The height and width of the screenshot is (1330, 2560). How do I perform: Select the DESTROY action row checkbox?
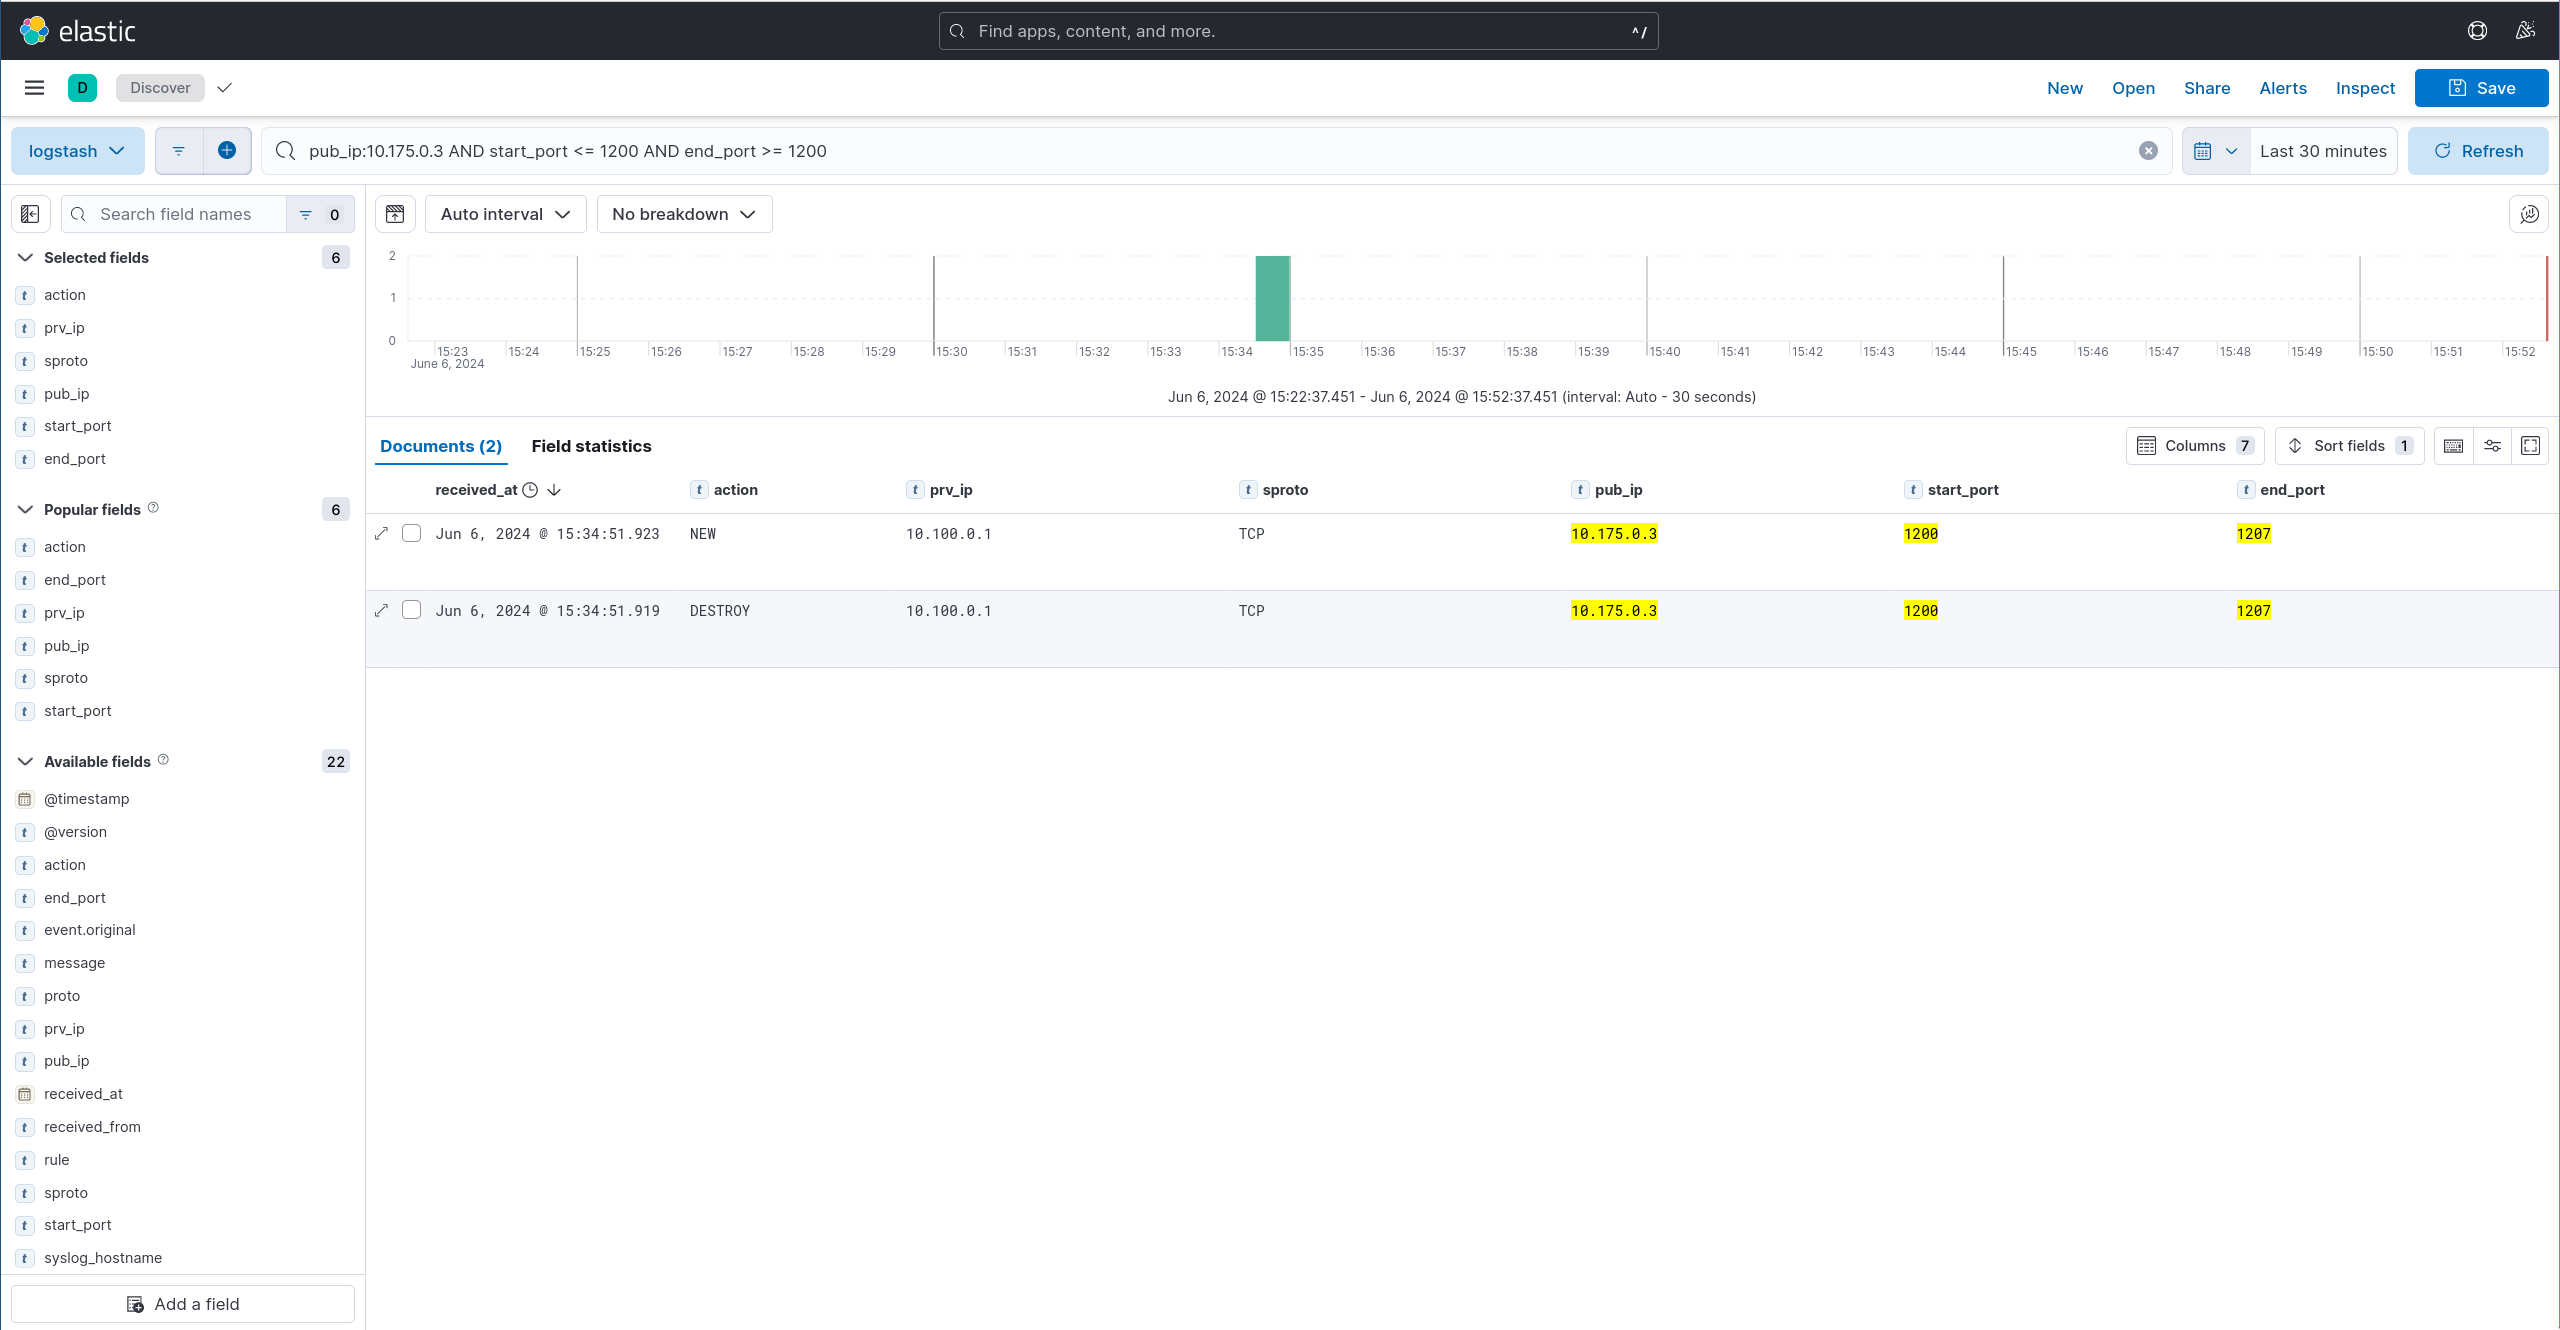pos(411,610)
